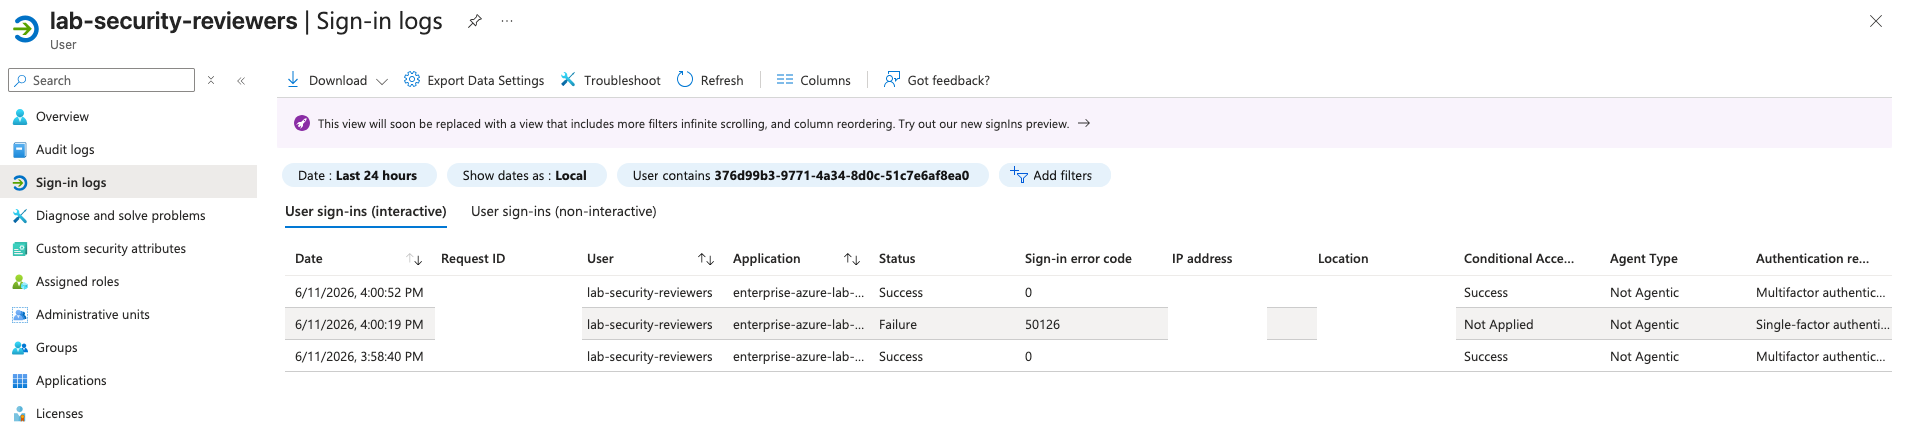
Task: Click the Assigned roles icon
Action: coord(20,281)
